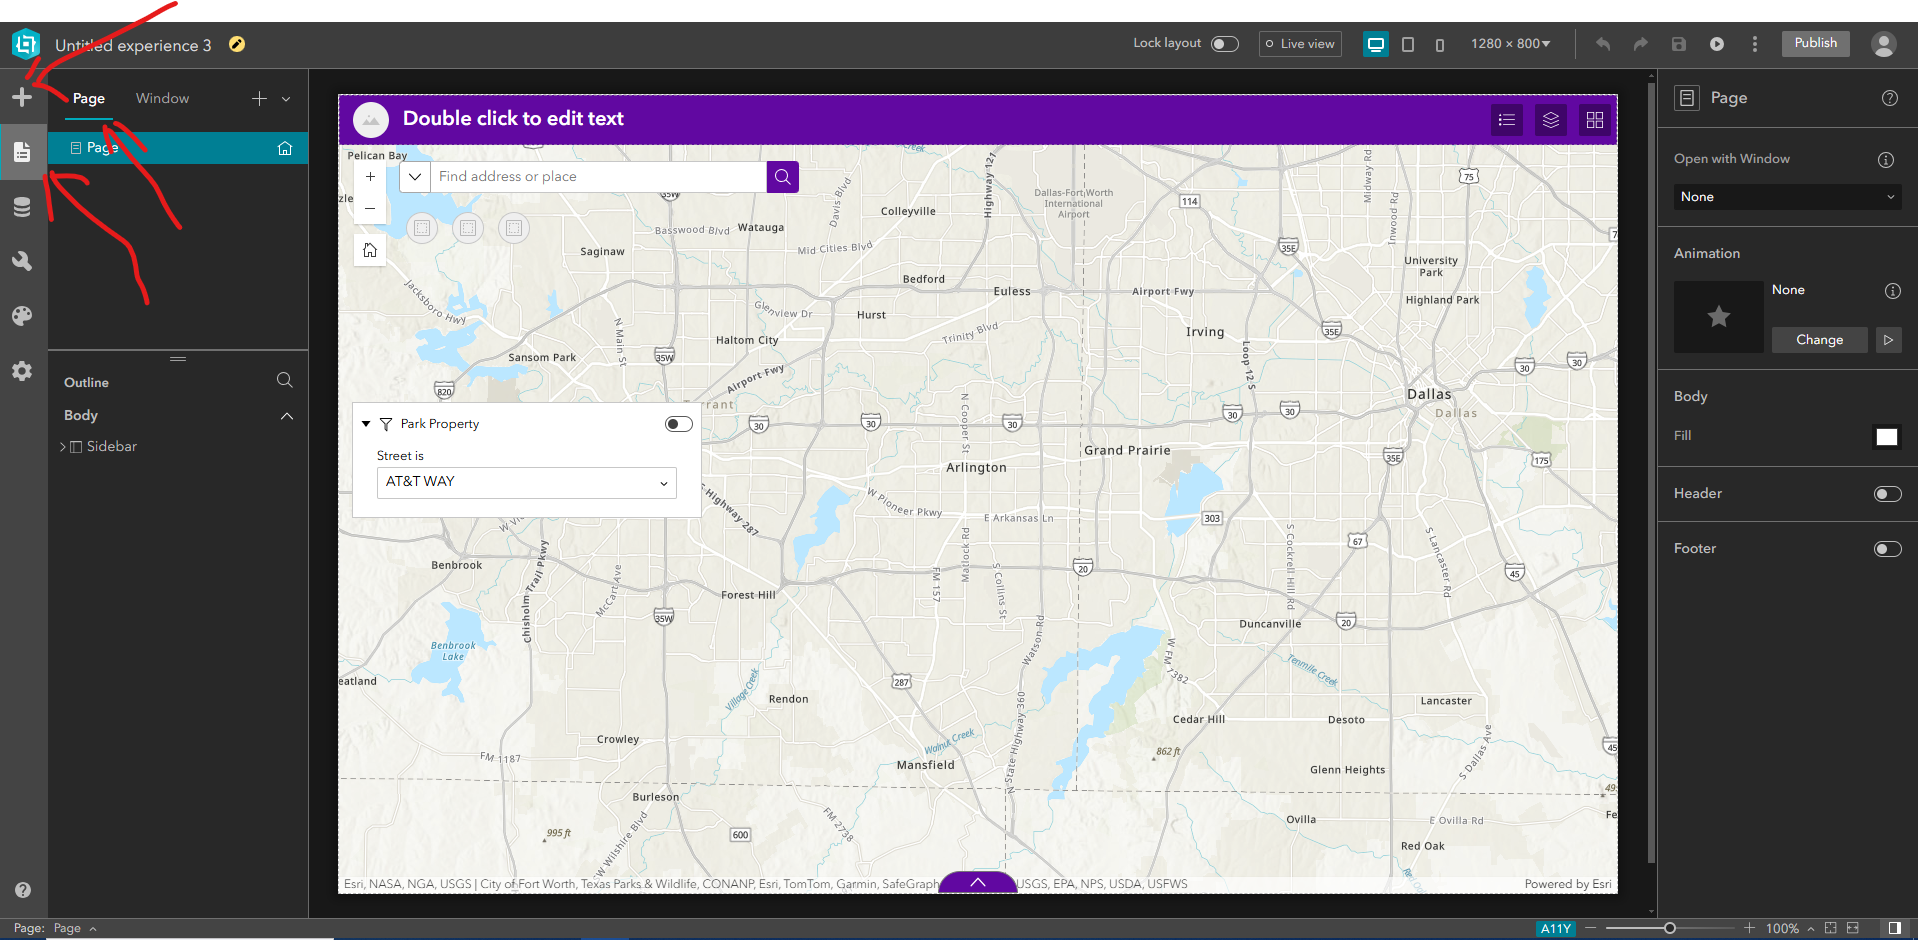
Task: Open the Insert widget panel
Action: point(22,97)
